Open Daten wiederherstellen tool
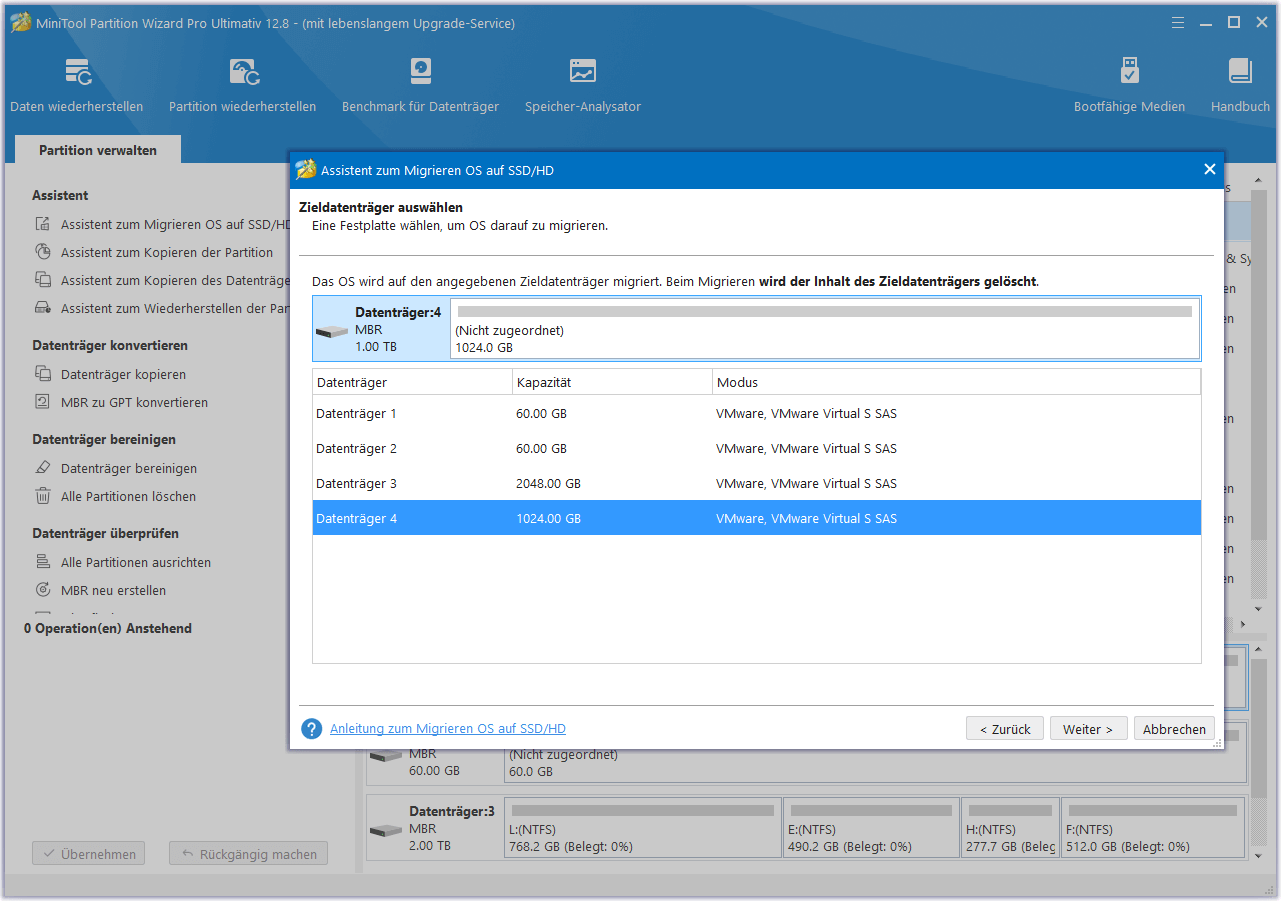This screenshot has width=1282, height=902. (77, 86)
